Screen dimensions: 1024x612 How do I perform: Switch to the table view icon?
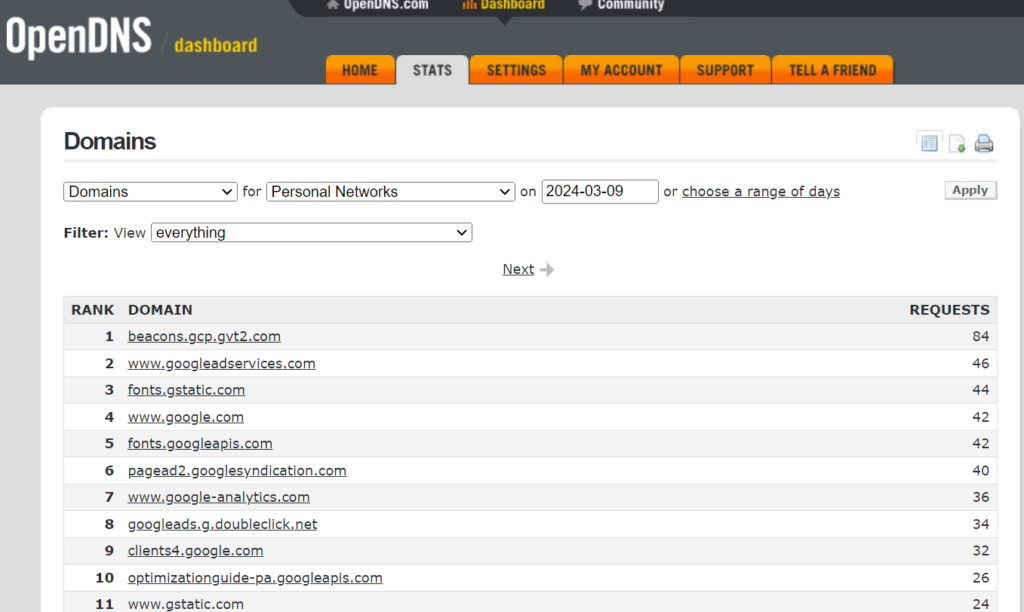tap(929, 143)
